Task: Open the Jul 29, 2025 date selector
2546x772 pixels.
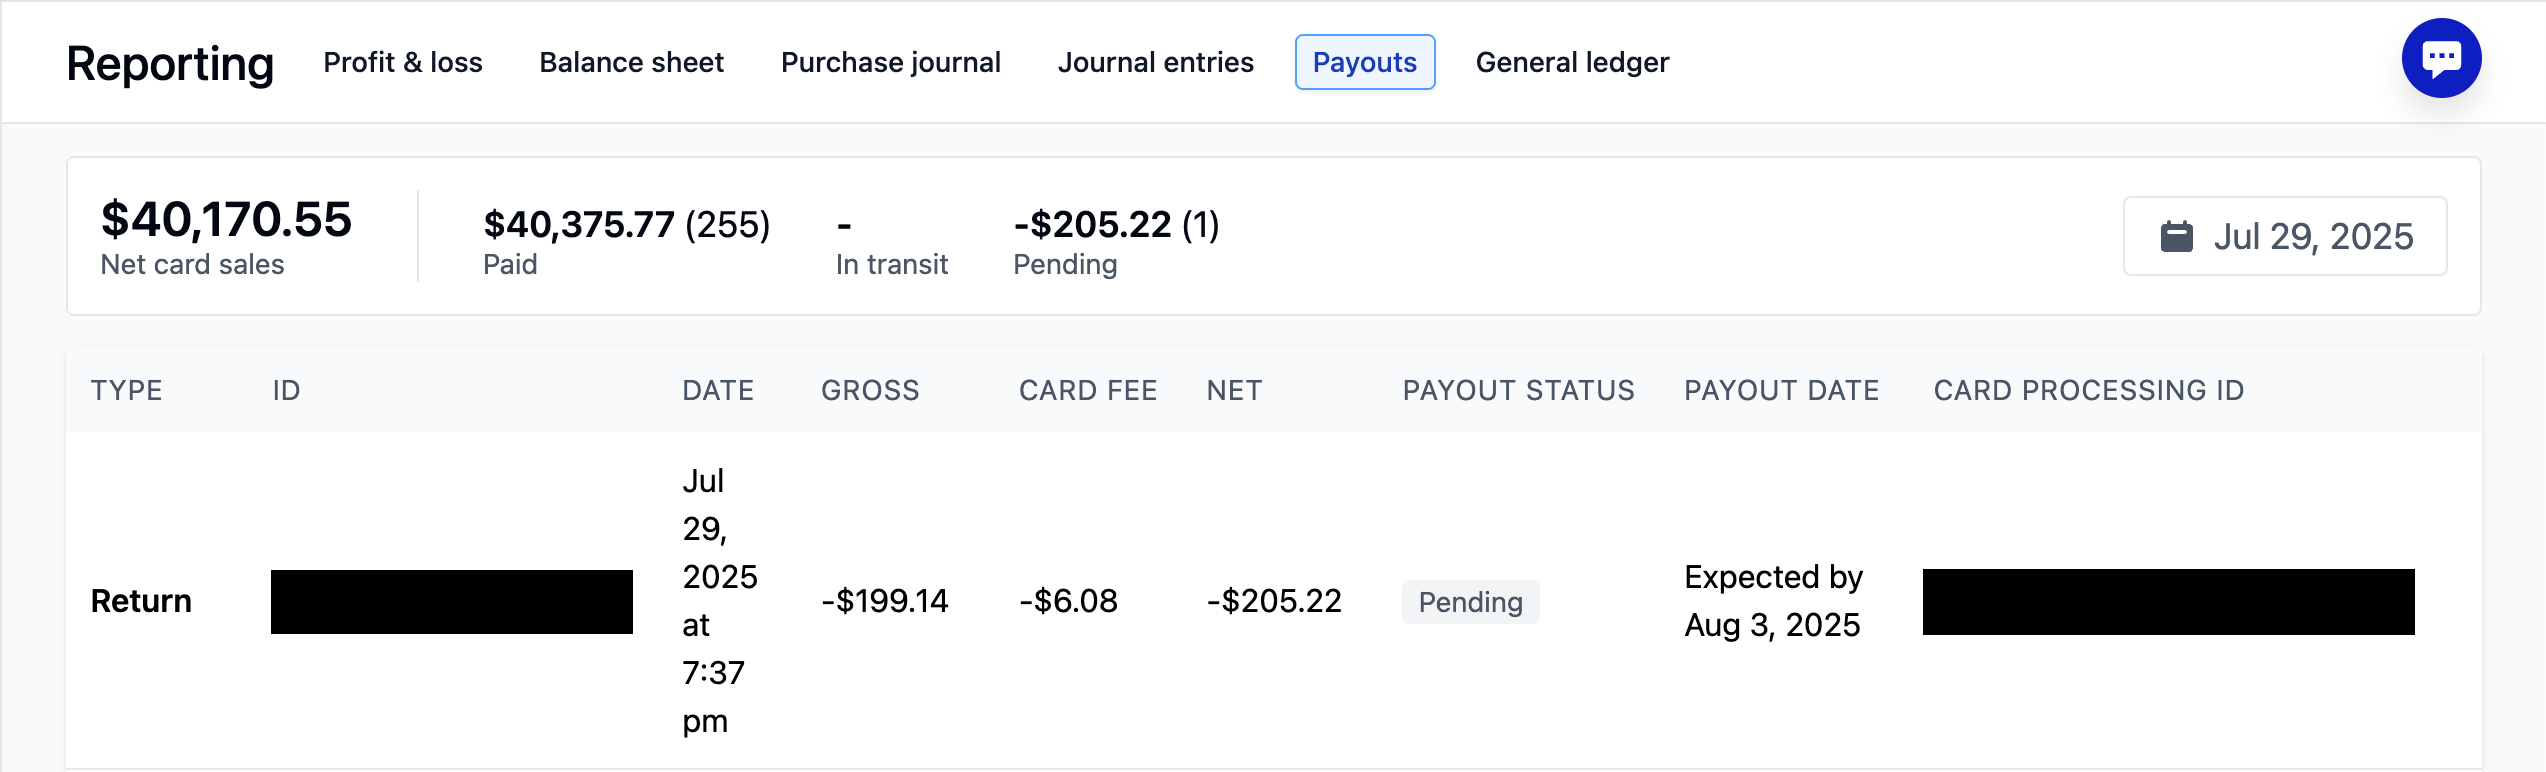Action: pos(2311,237)
